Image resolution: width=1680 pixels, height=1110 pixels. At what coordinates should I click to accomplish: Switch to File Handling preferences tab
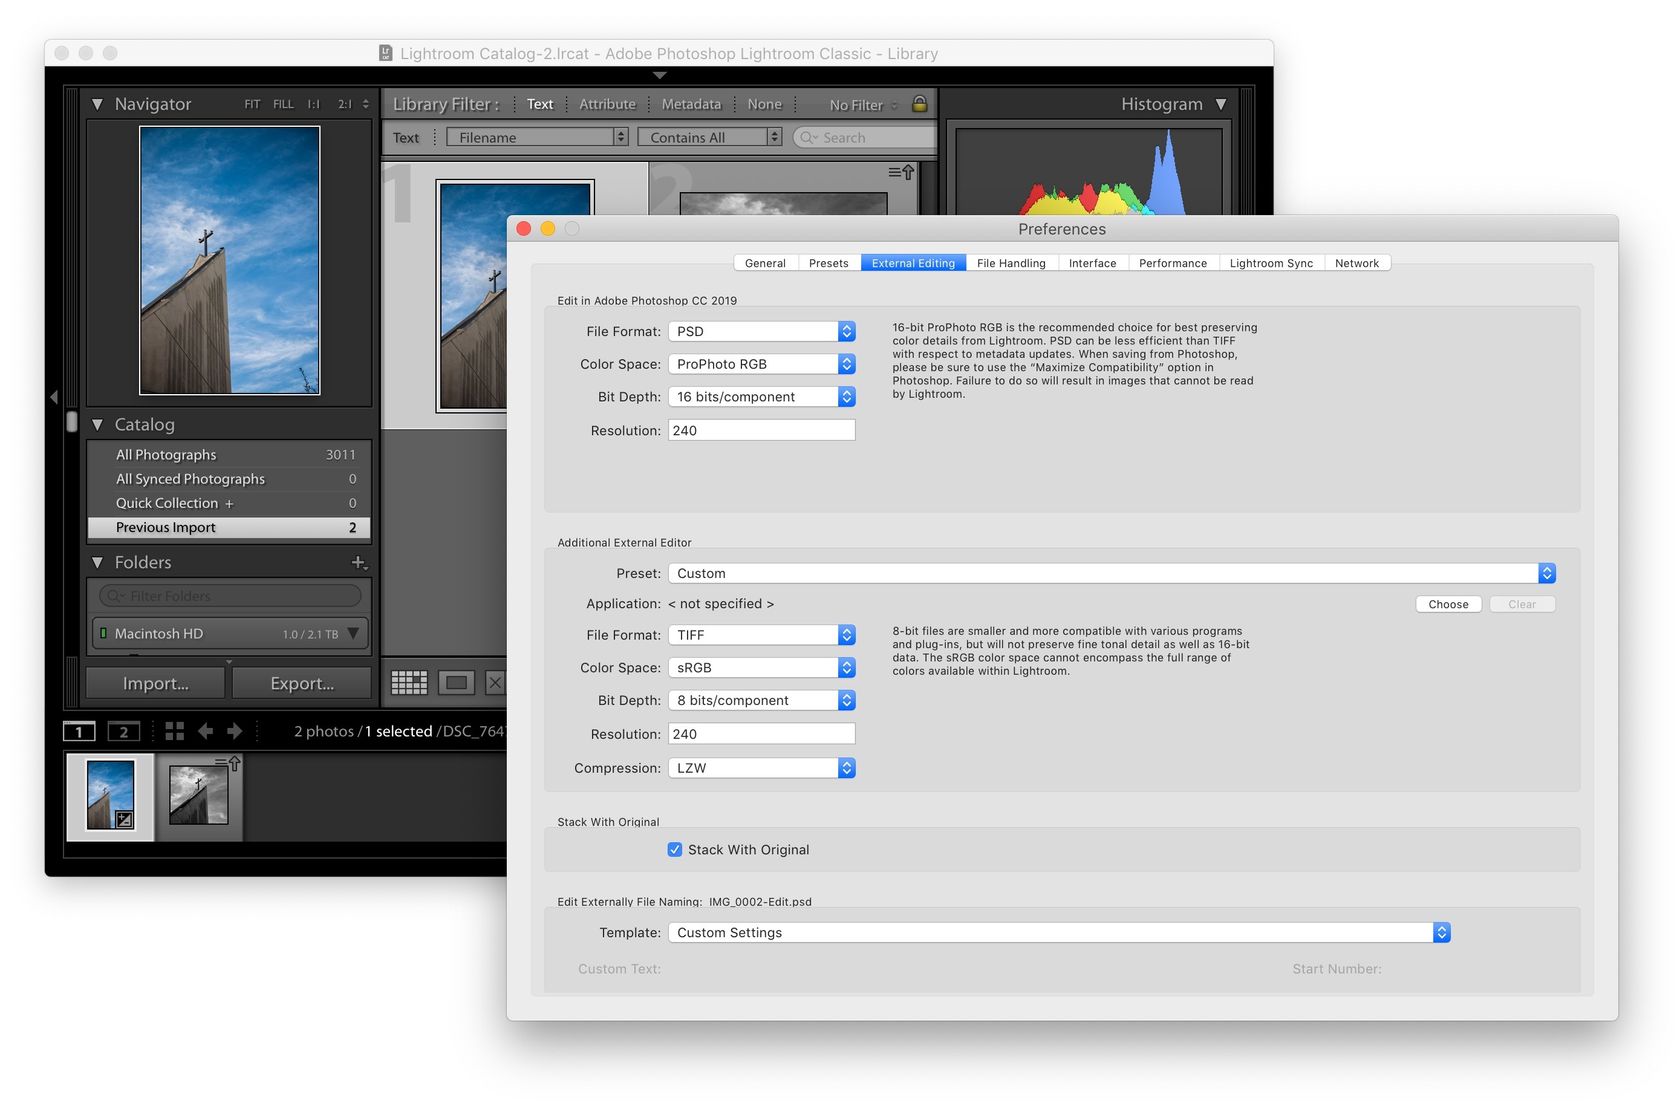1011,263
